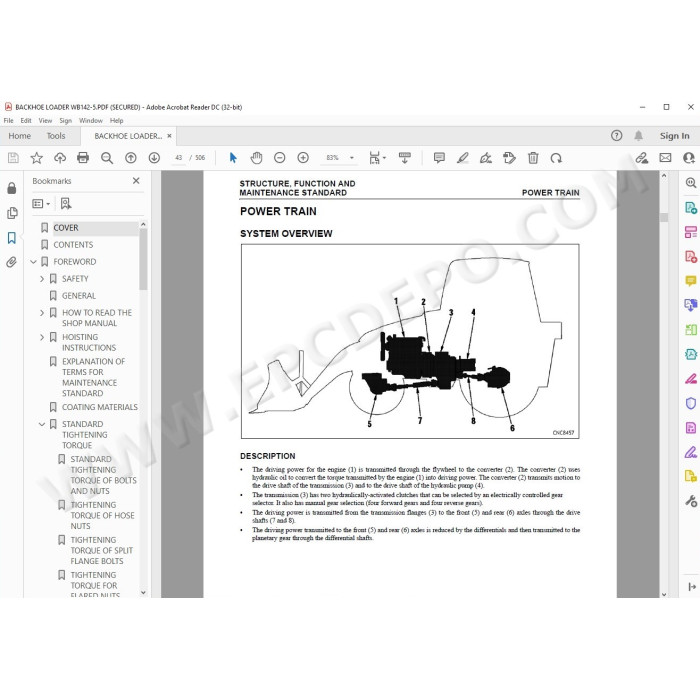Open the Edit menu
This screenshot has height=700, width=700.
tap(26, 121)
